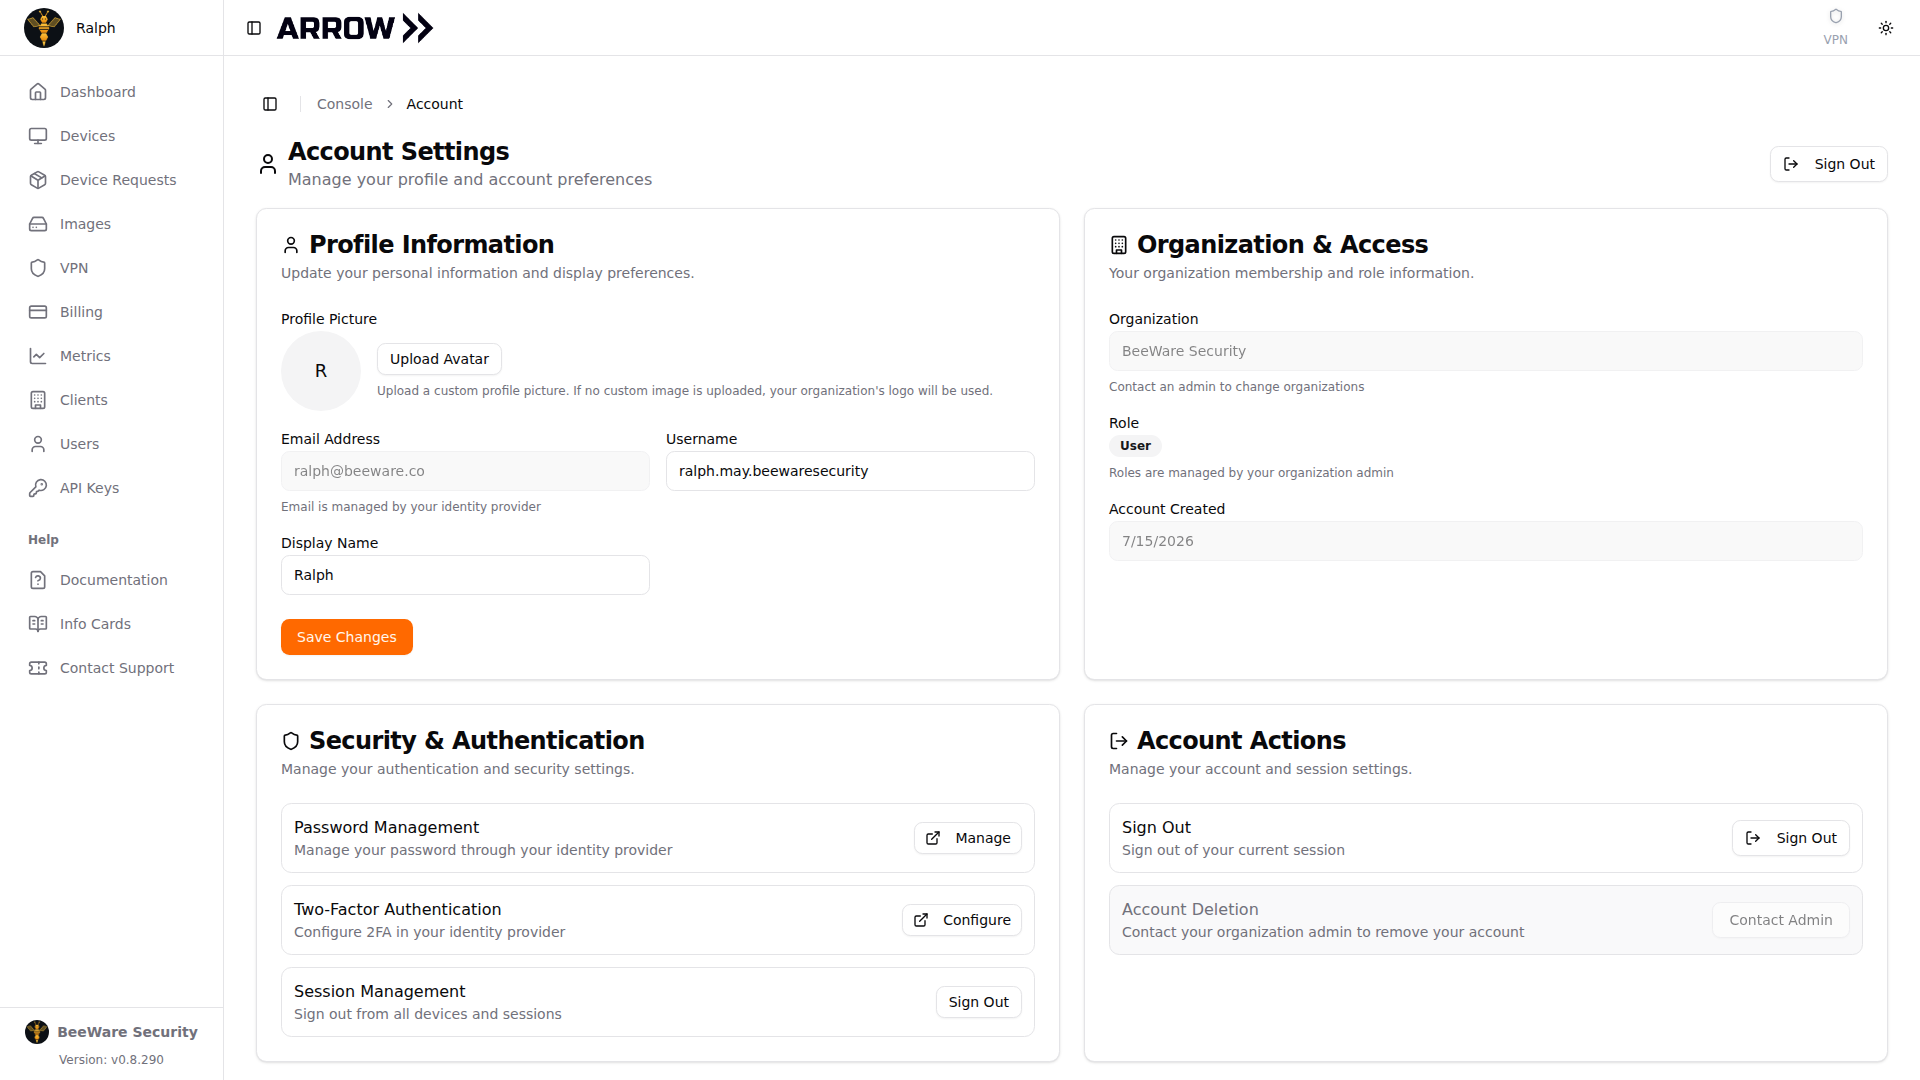Click the Version v0.8.290 text
The width and height of the screenshot is (1920, 1080).
point(111,1060)
